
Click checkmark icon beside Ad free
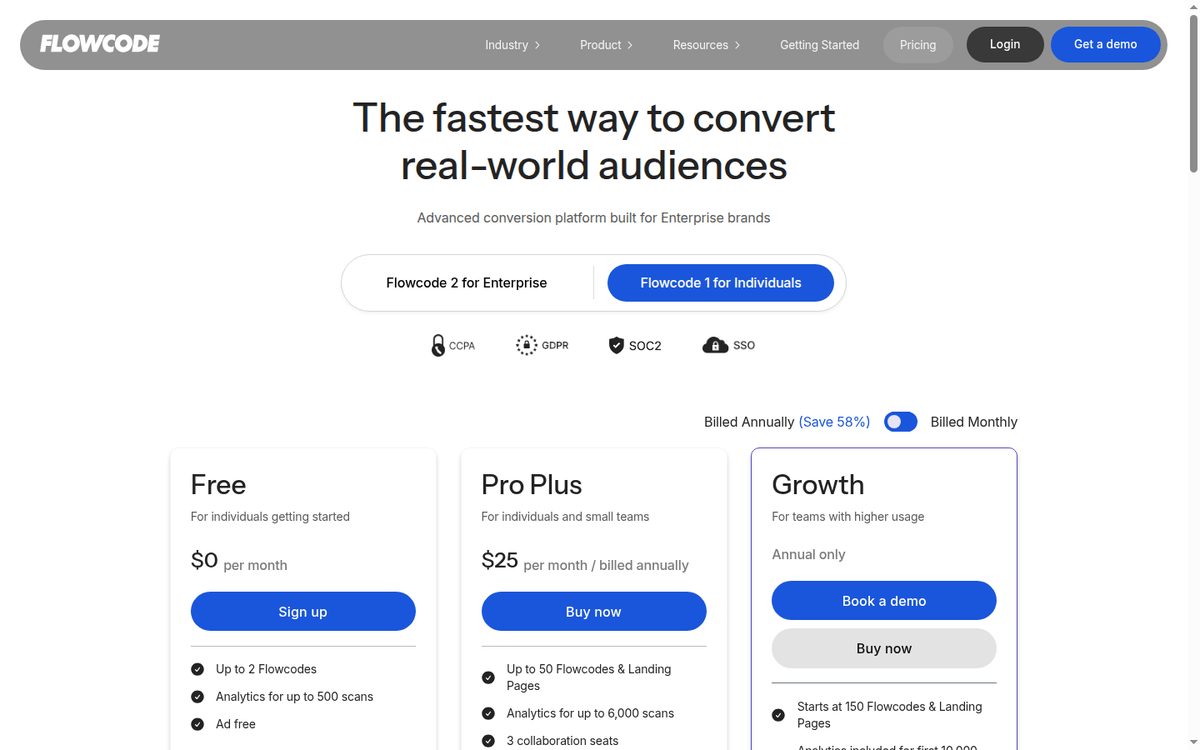(197, 724)
